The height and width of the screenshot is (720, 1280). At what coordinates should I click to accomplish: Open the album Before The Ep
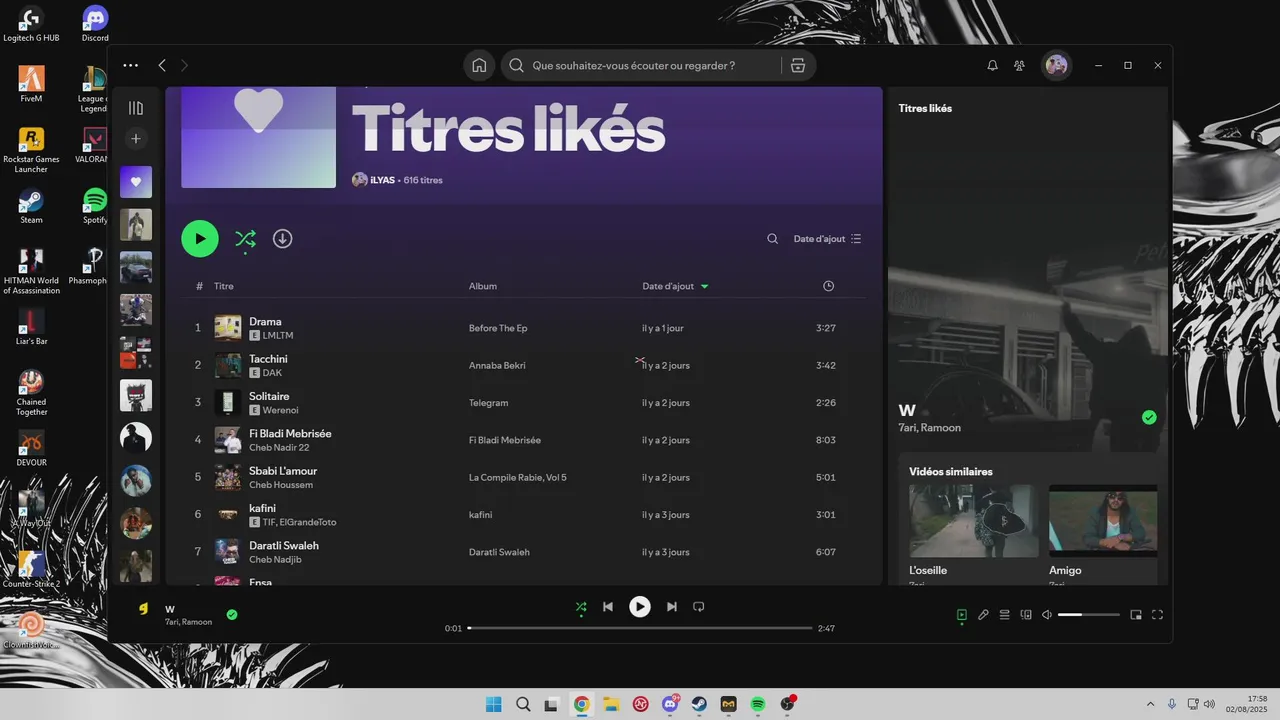(x=498, y=328)
